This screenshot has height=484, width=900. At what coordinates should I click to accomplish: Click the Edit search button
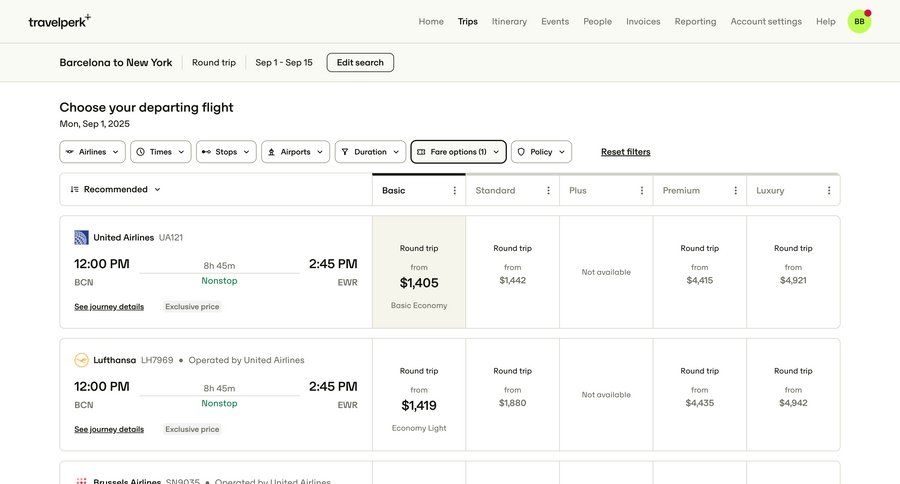[x=360, y=62]
